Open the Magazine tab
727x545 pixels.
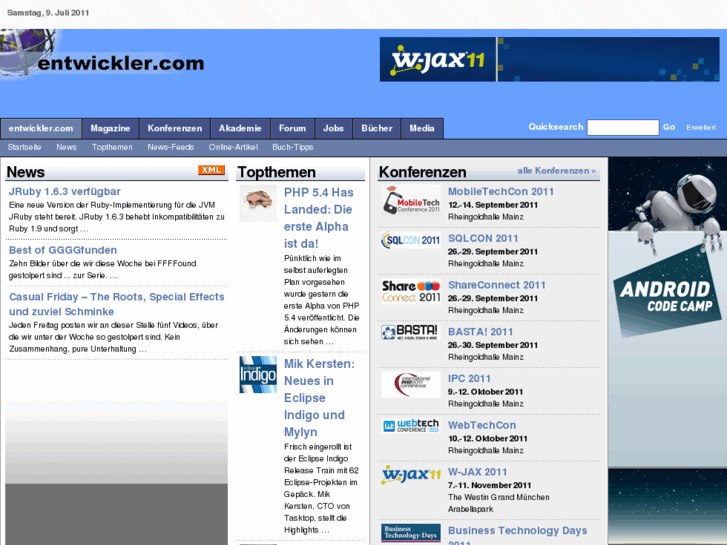pos(110,128)
